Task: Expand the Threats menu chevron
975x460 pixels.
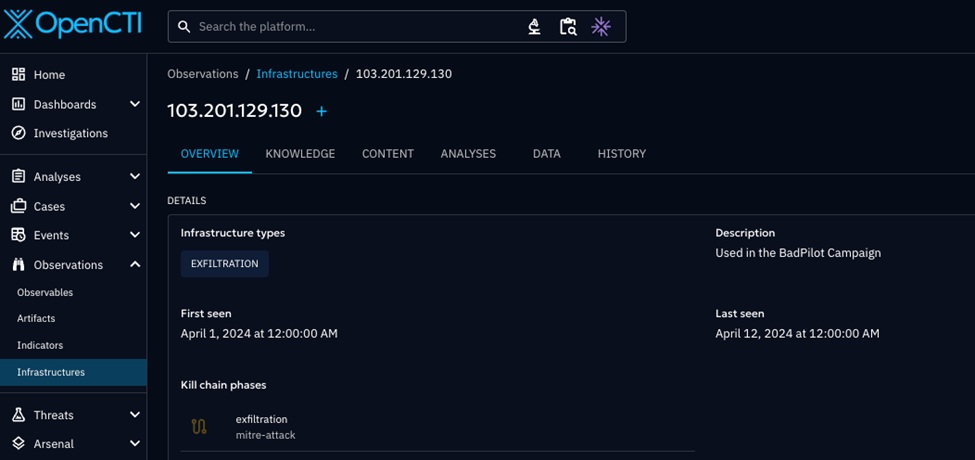Action: click(x=135, y=415)
